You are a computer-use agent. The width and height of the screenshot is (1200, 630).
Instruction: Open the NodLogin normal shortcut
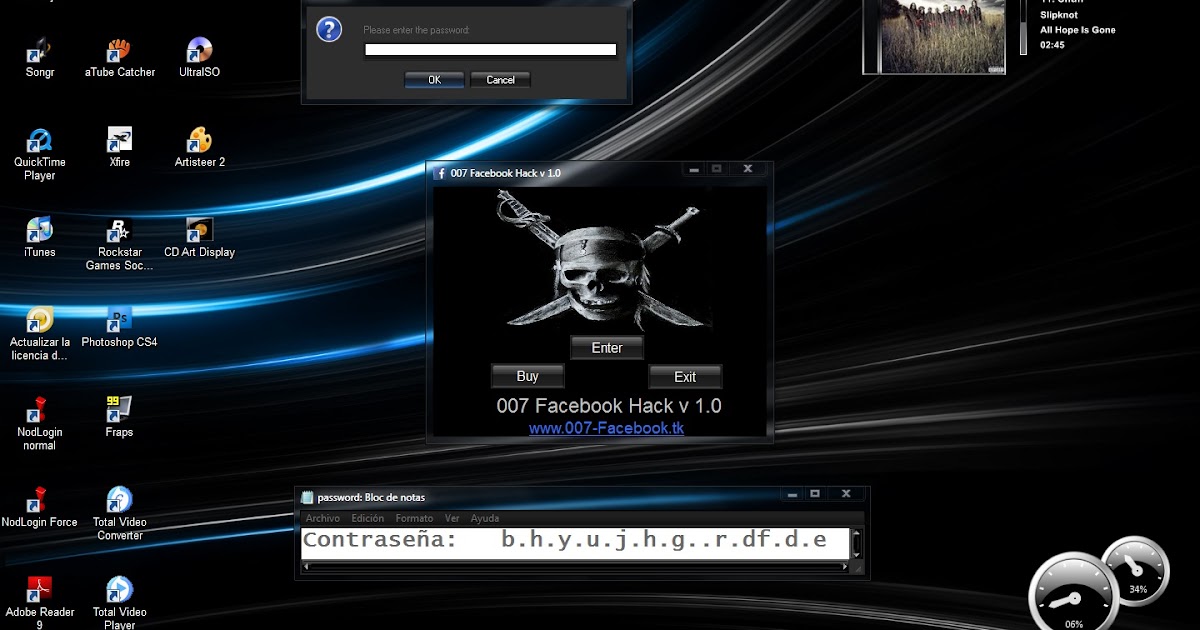point(40,424)
